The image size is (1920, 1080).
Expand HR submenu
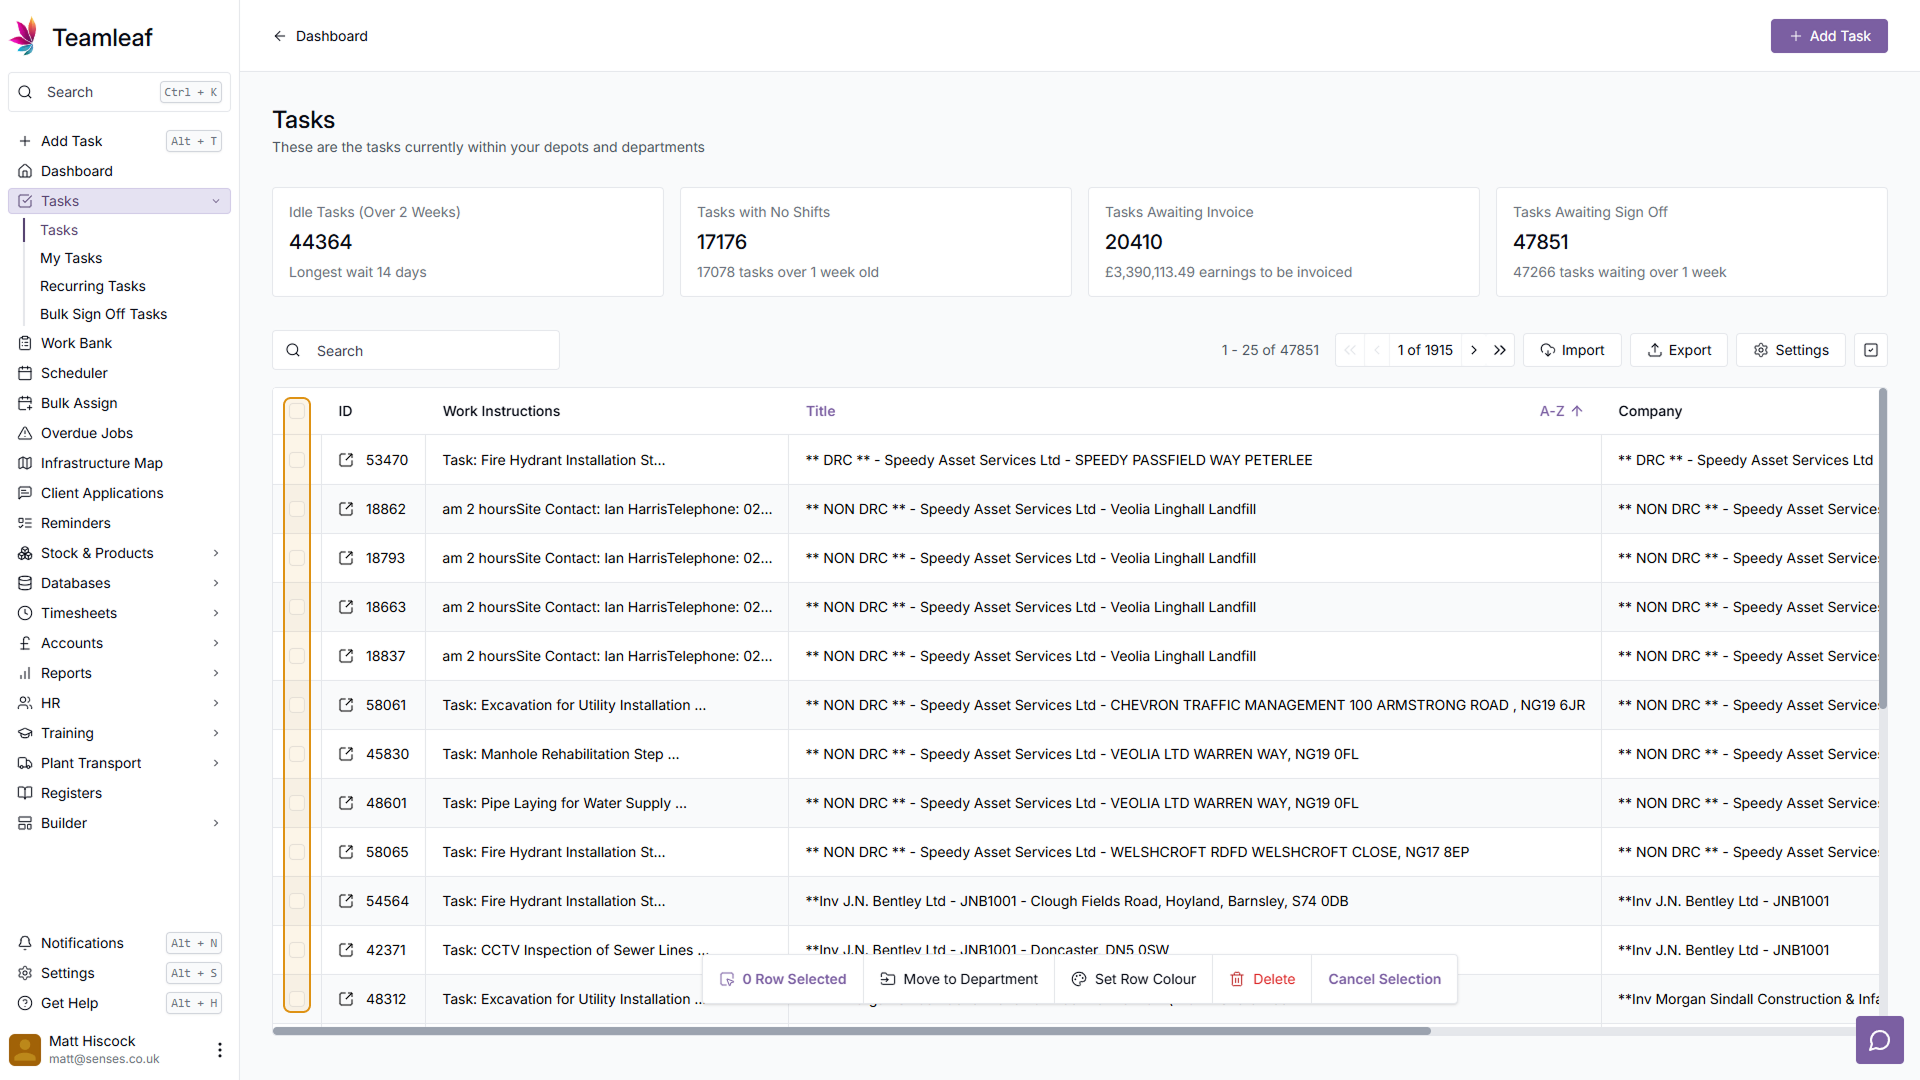[216, 703]
